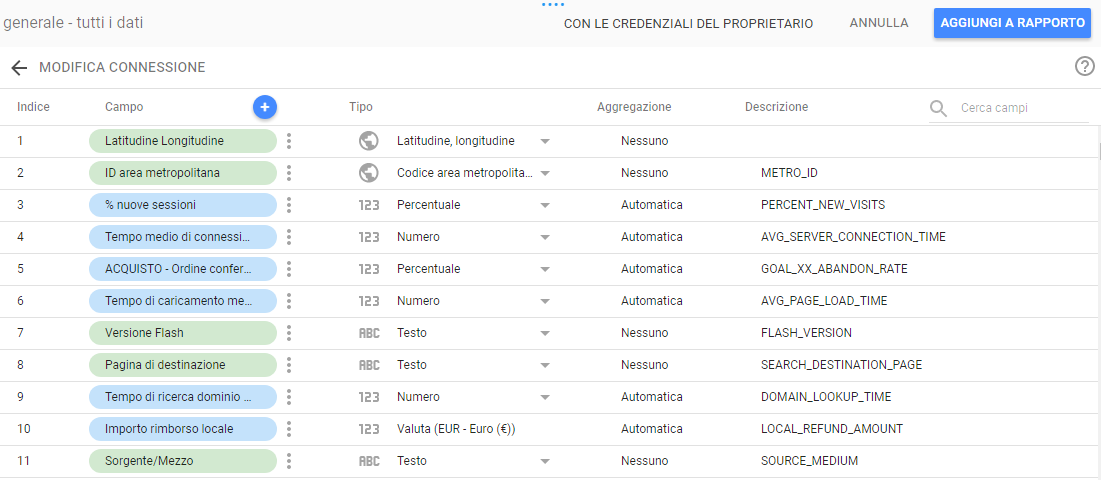1101x480 pixels.
Task: Open the help question mark icon
Action: [x=1084, y=66]
